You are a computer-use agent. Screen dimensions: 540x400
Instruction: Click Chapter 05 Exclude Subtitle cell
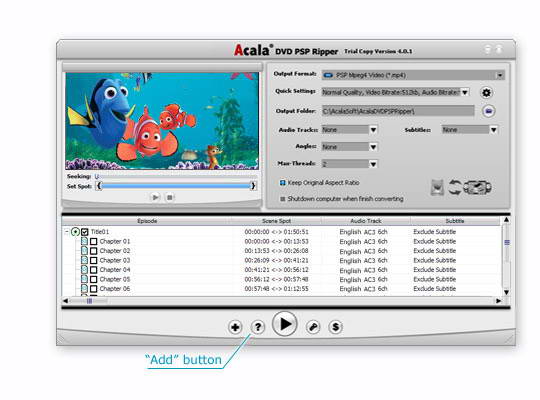[435, 279]
